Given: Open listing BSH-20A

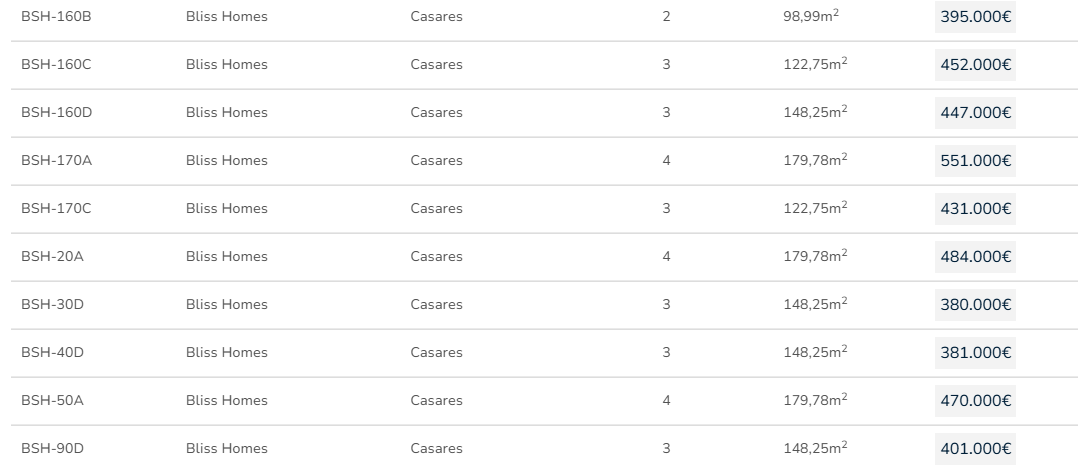Looking at the screenshot, I should [x=52, y=257].
